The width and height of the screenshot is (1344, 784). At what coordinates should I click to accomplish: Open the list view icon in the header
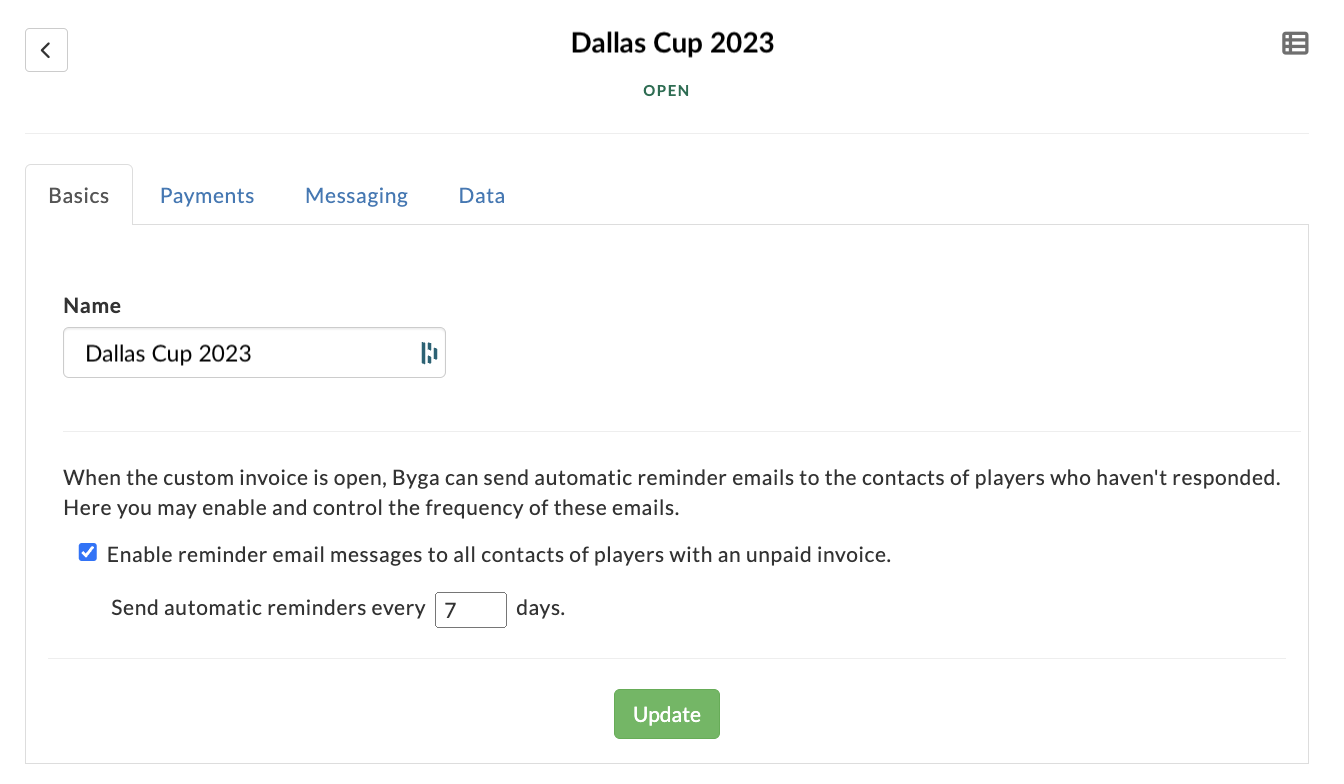1295,43
